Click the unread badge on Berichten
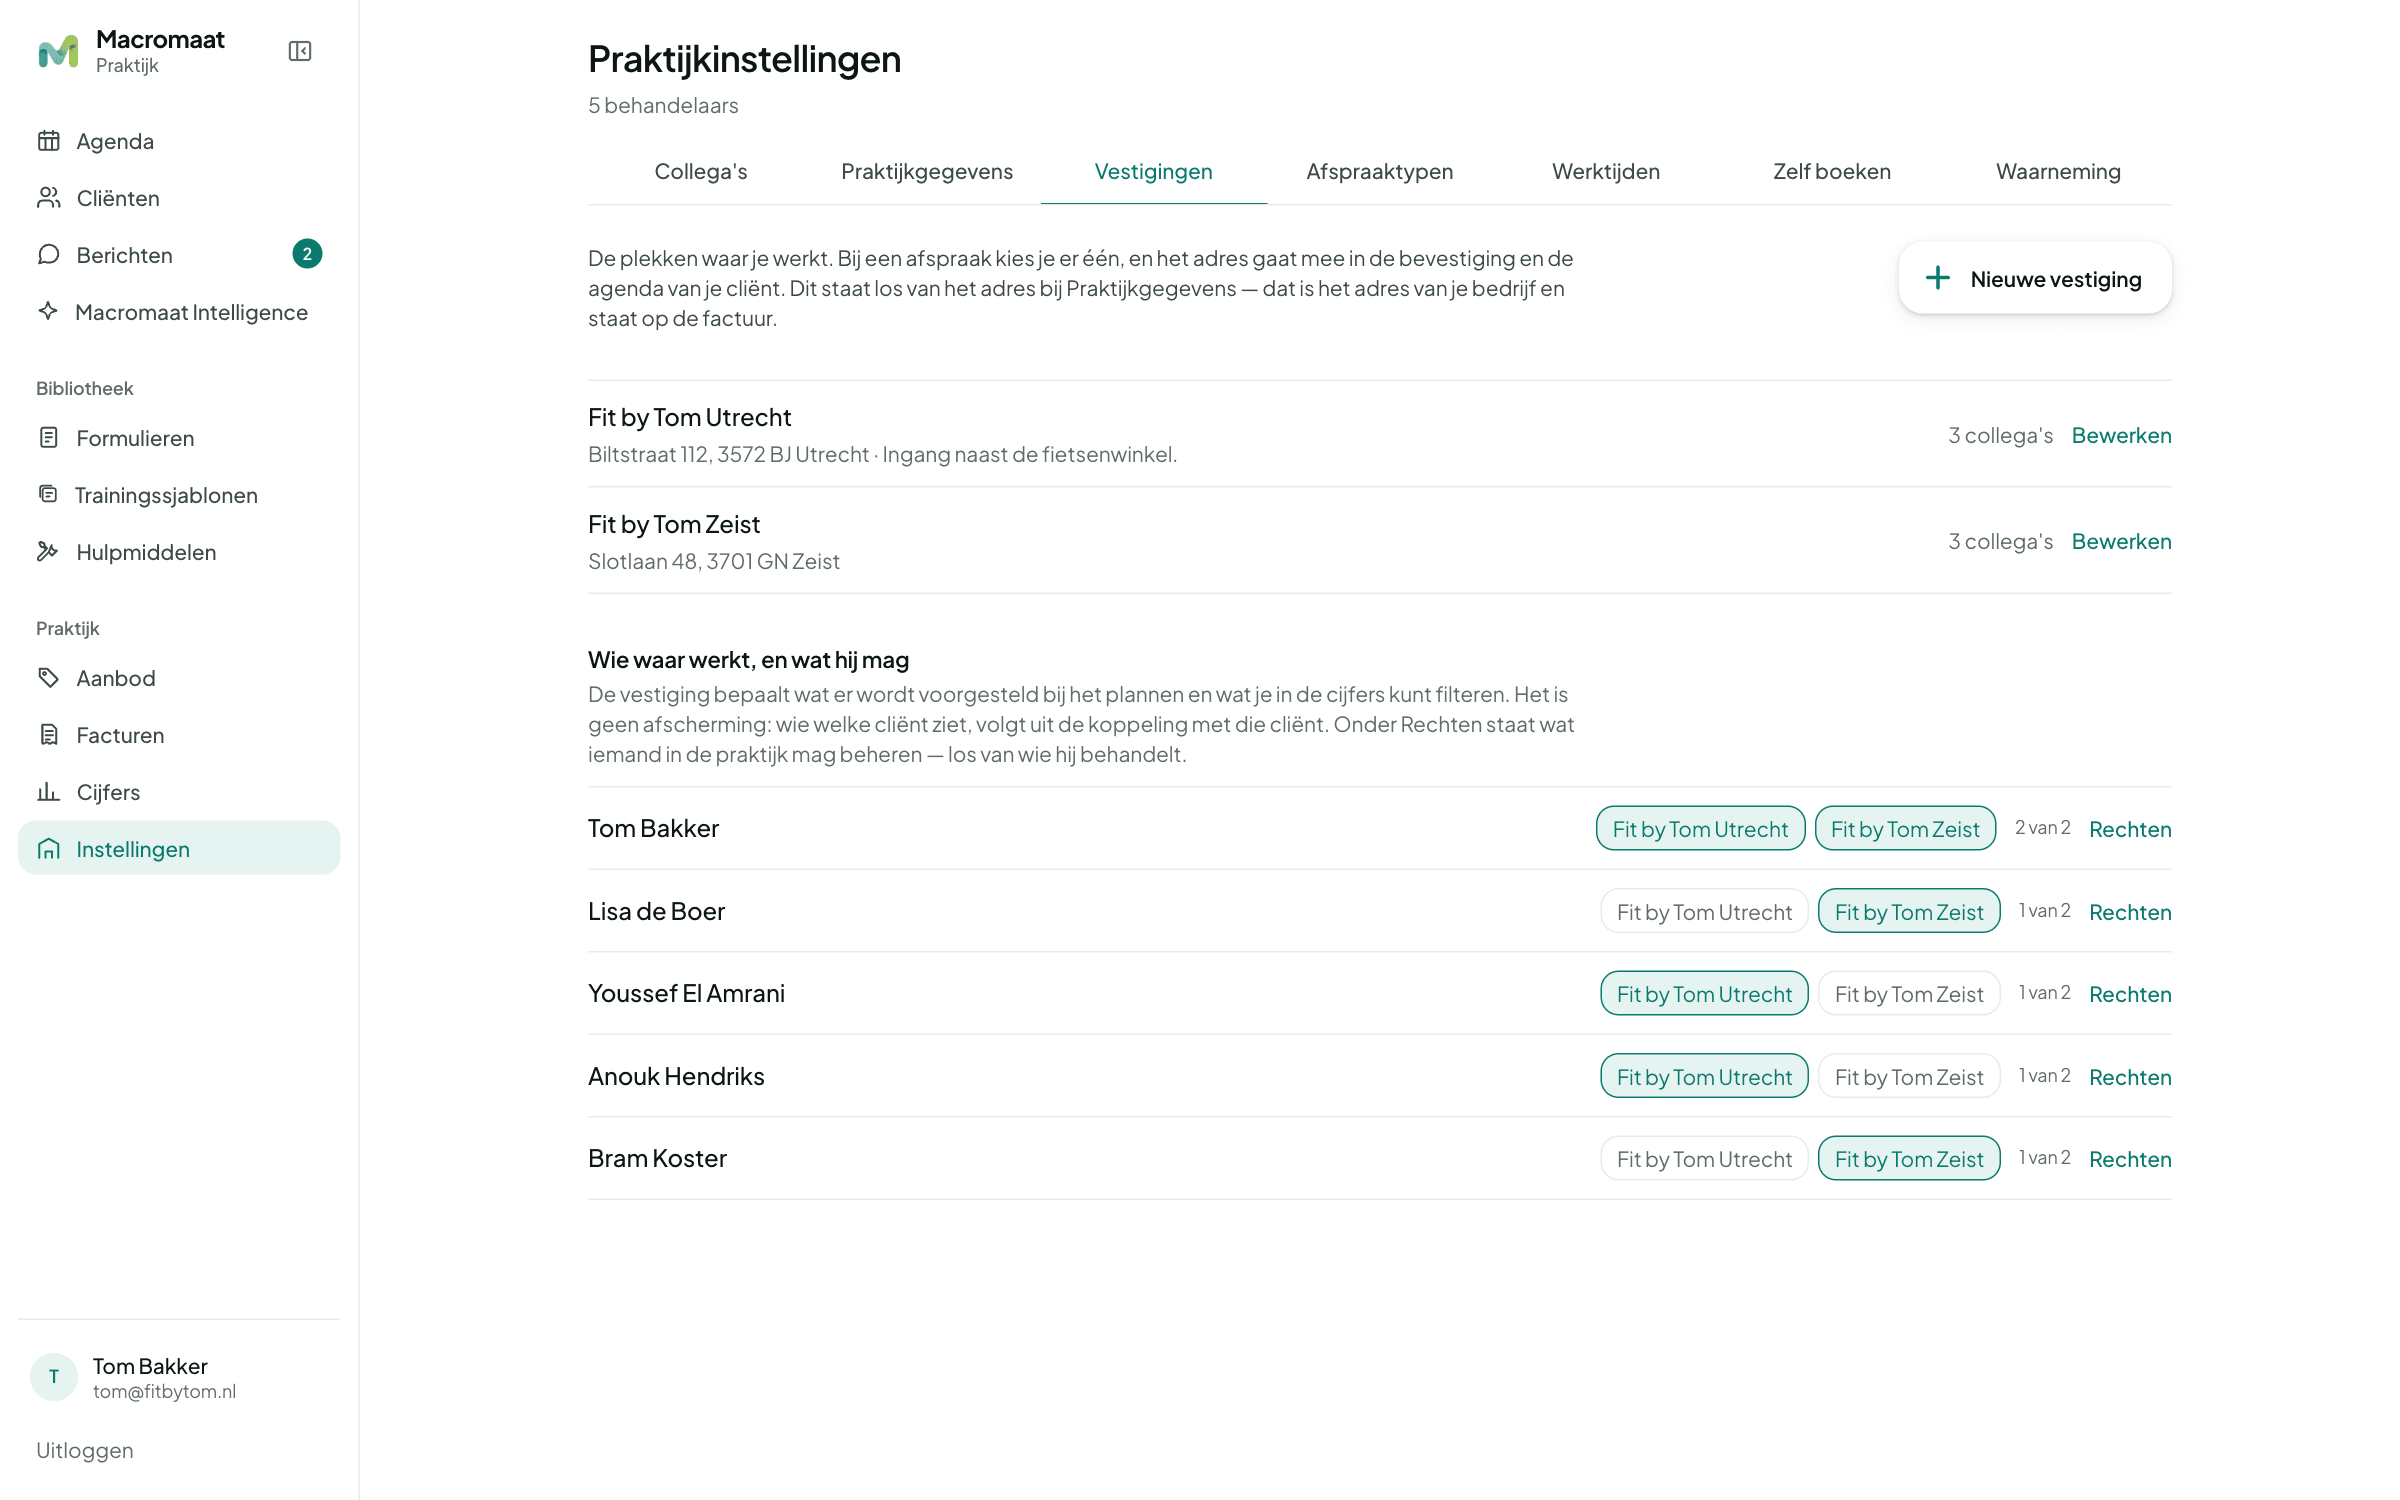The height and width of the screenshot is (1500, 2400). point(307,254)
